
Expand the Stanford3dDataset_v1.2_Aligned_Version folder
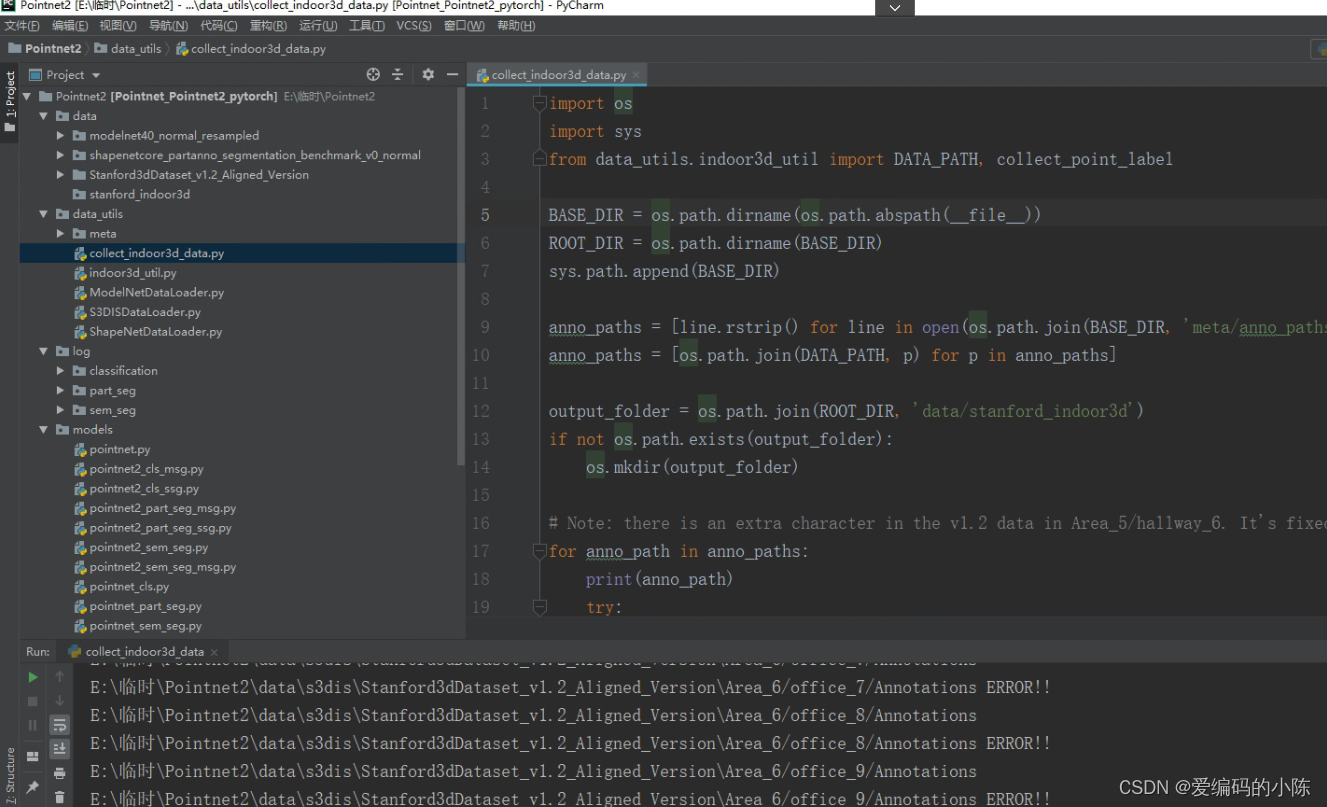(x=61, y=175)
